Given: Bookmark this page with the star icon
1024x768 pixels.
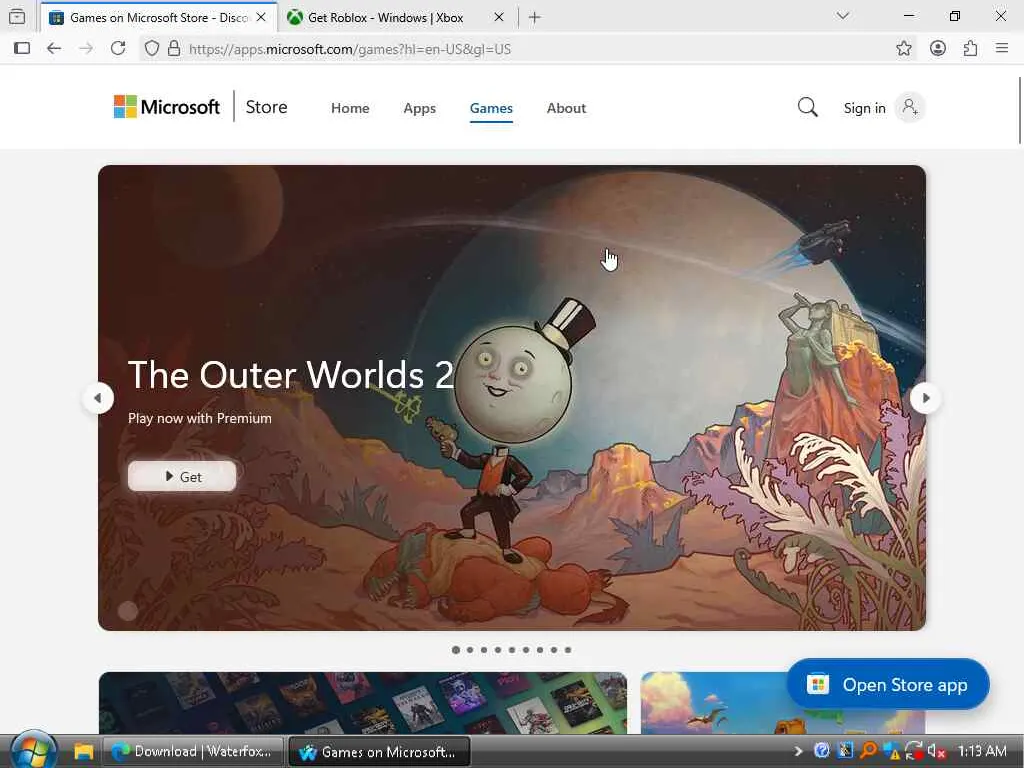Looking at the screenshot, I should coord(904,48).
